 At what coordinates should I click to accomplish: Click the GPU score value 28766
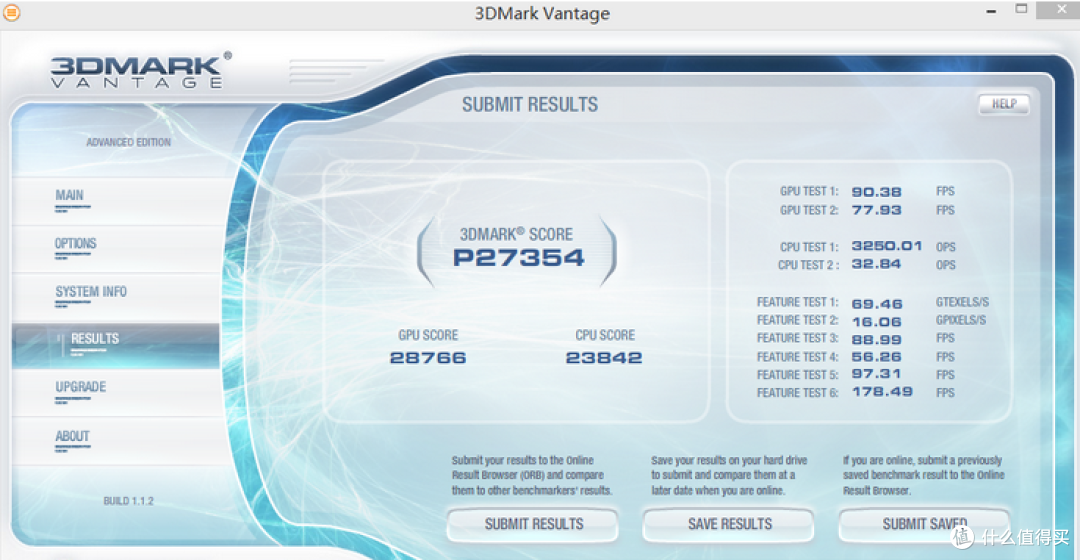pyautogui.click(x=428, y=357)
